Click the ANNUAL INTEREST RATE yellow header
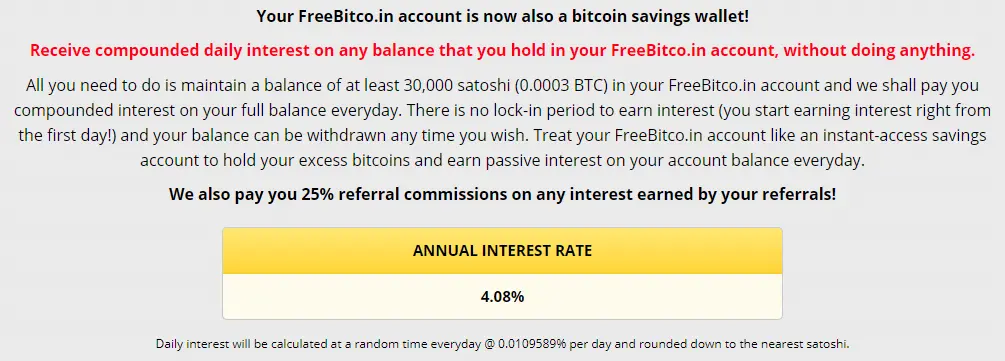The image size is (1005, 361). click(502, 251)
